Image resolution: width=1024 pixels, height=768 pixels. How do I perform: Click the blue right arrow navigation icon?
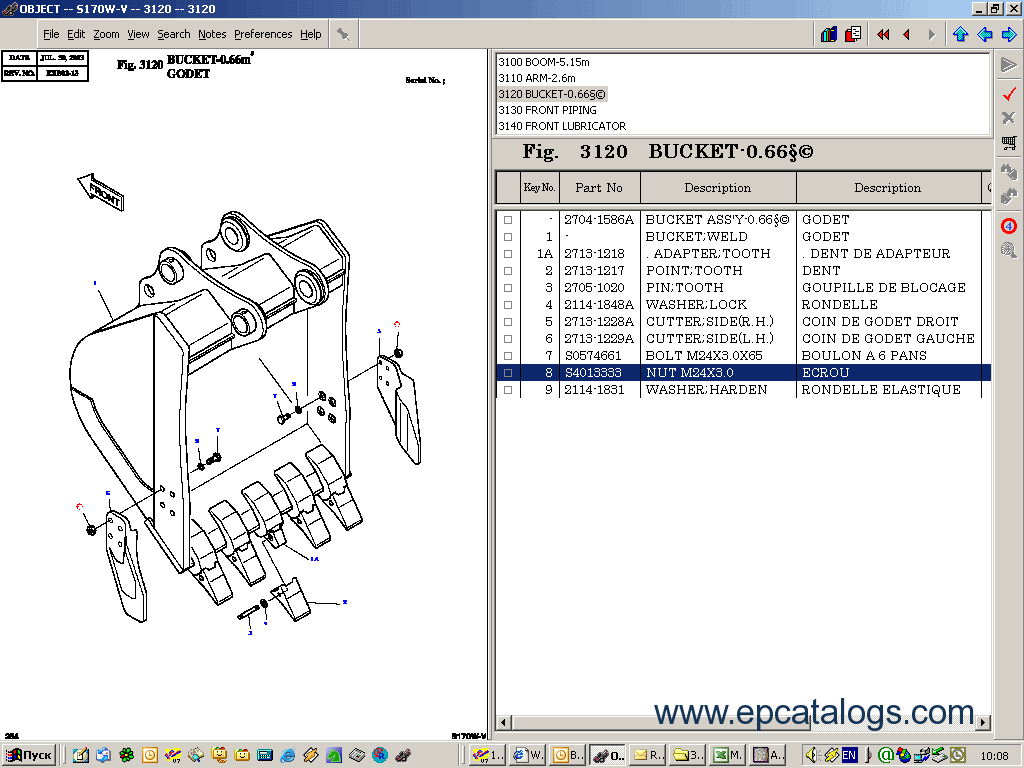click(x=1009, y=34)
